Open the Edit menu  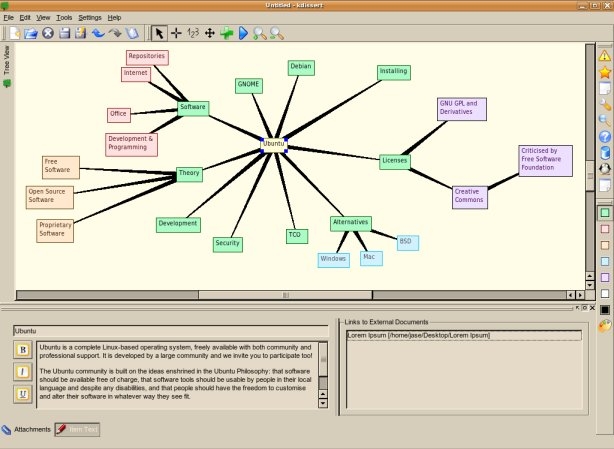pos(25,18)
